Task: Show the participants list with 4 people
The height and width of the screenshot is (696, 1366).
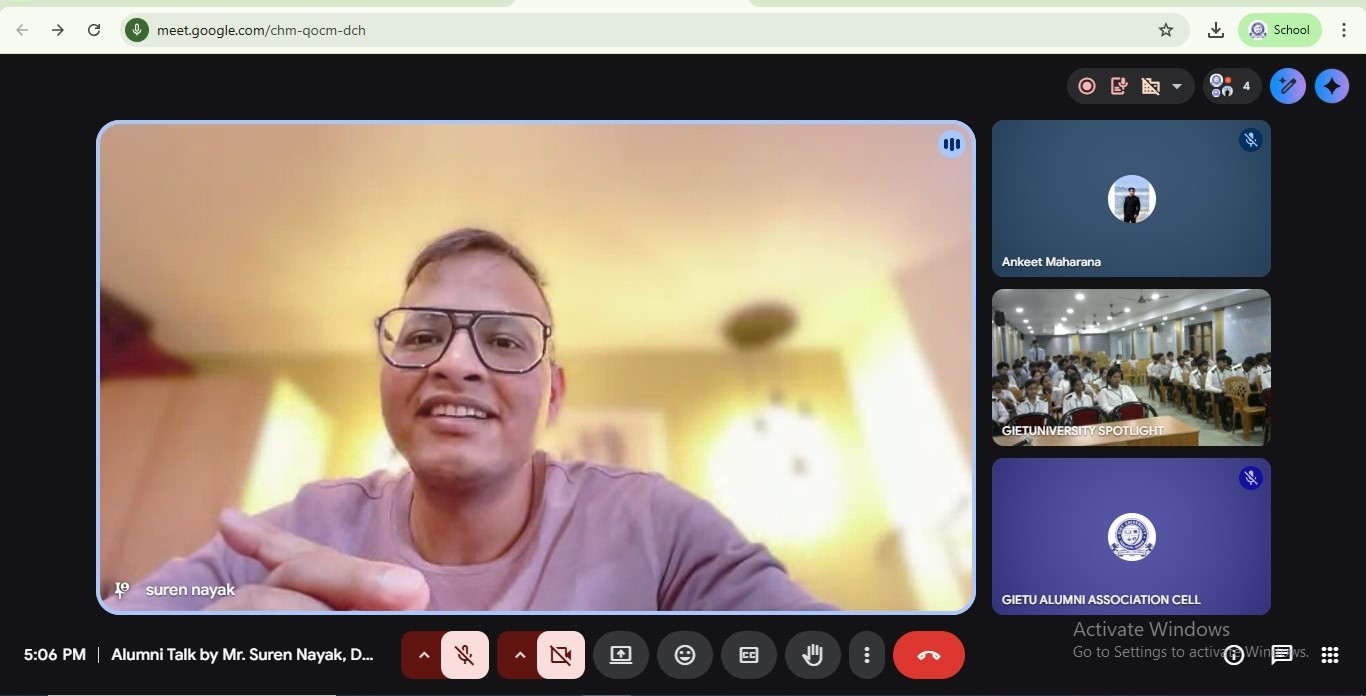Action: pyautogui.click(x=1230, y=87)
